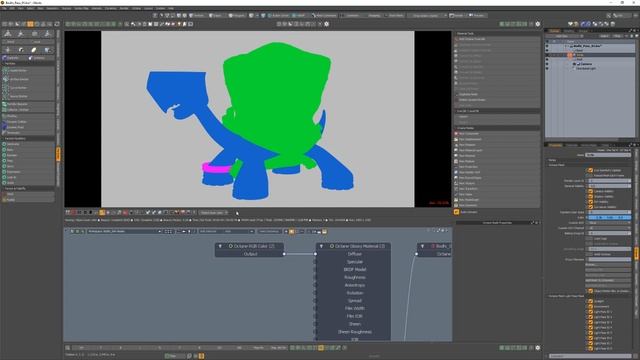Click the gear icon above the Material Tools panel
Viewport: 640px width, 360px height.
pyautogui.click(x=538, y=24)
